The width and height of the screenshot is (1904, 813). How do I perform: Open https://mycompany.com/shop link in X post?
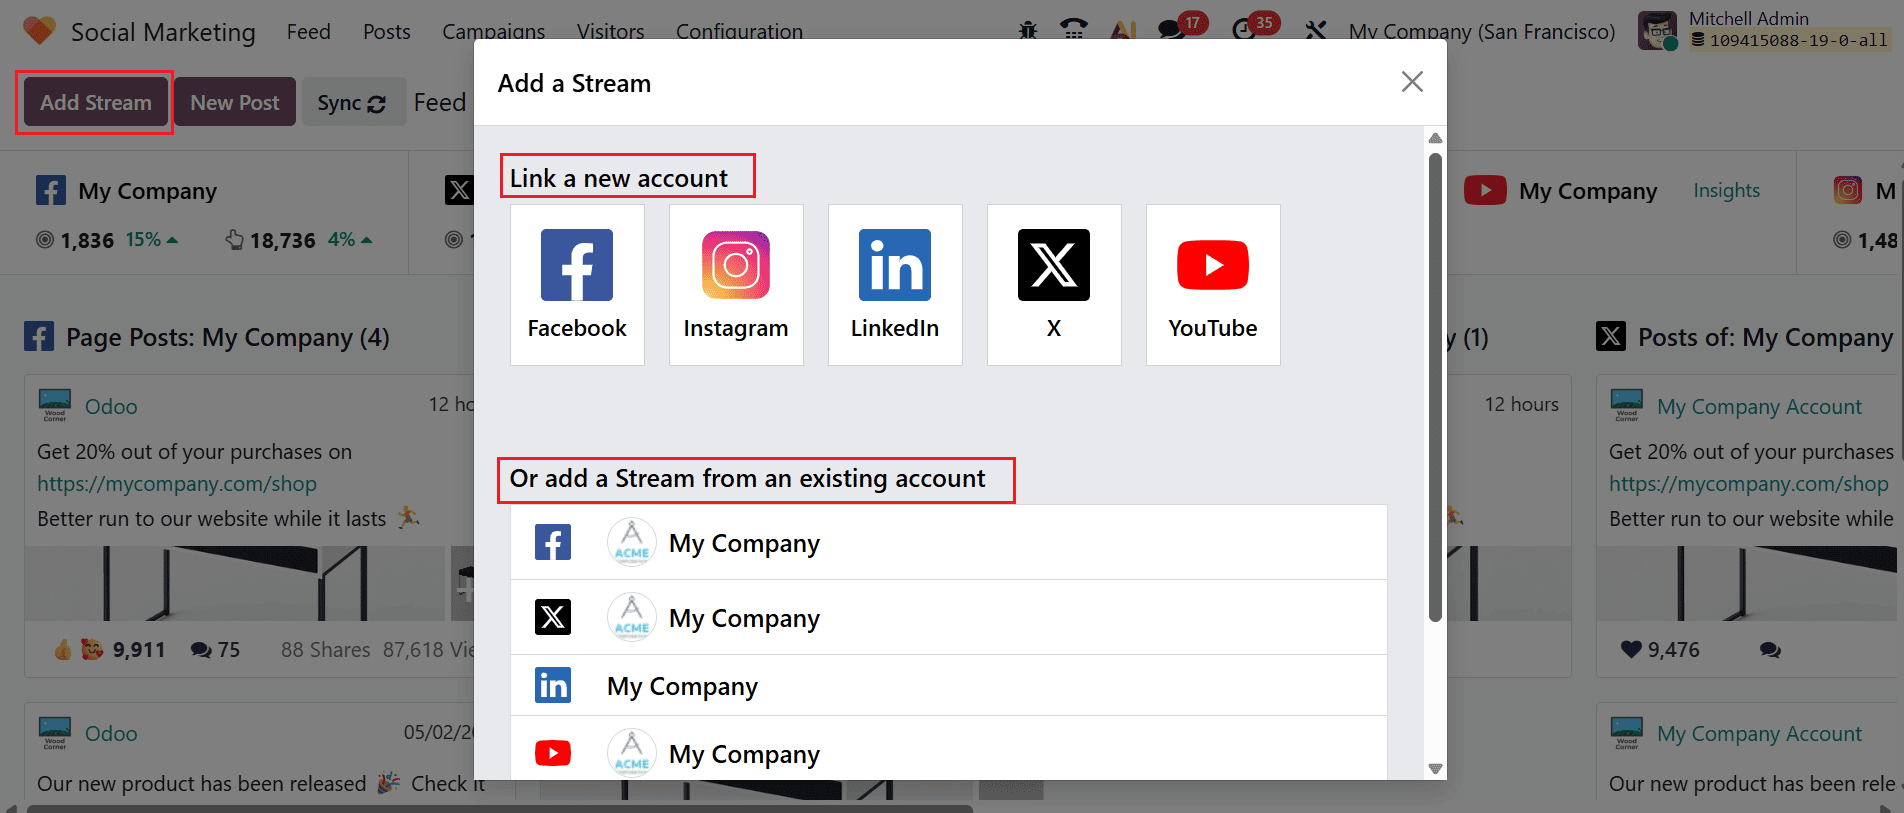1748,484
